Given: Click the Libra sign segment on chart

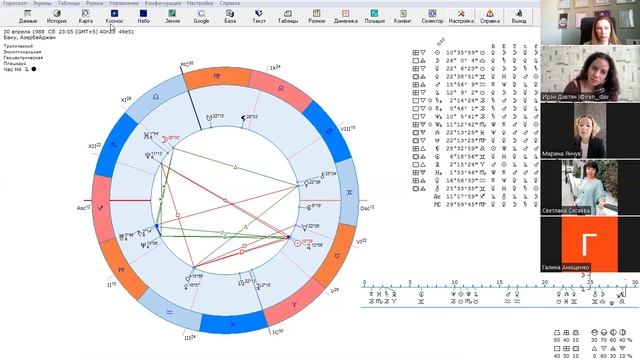Looking at the screenshot, I should pyautogui.click(x=156, y=98).
